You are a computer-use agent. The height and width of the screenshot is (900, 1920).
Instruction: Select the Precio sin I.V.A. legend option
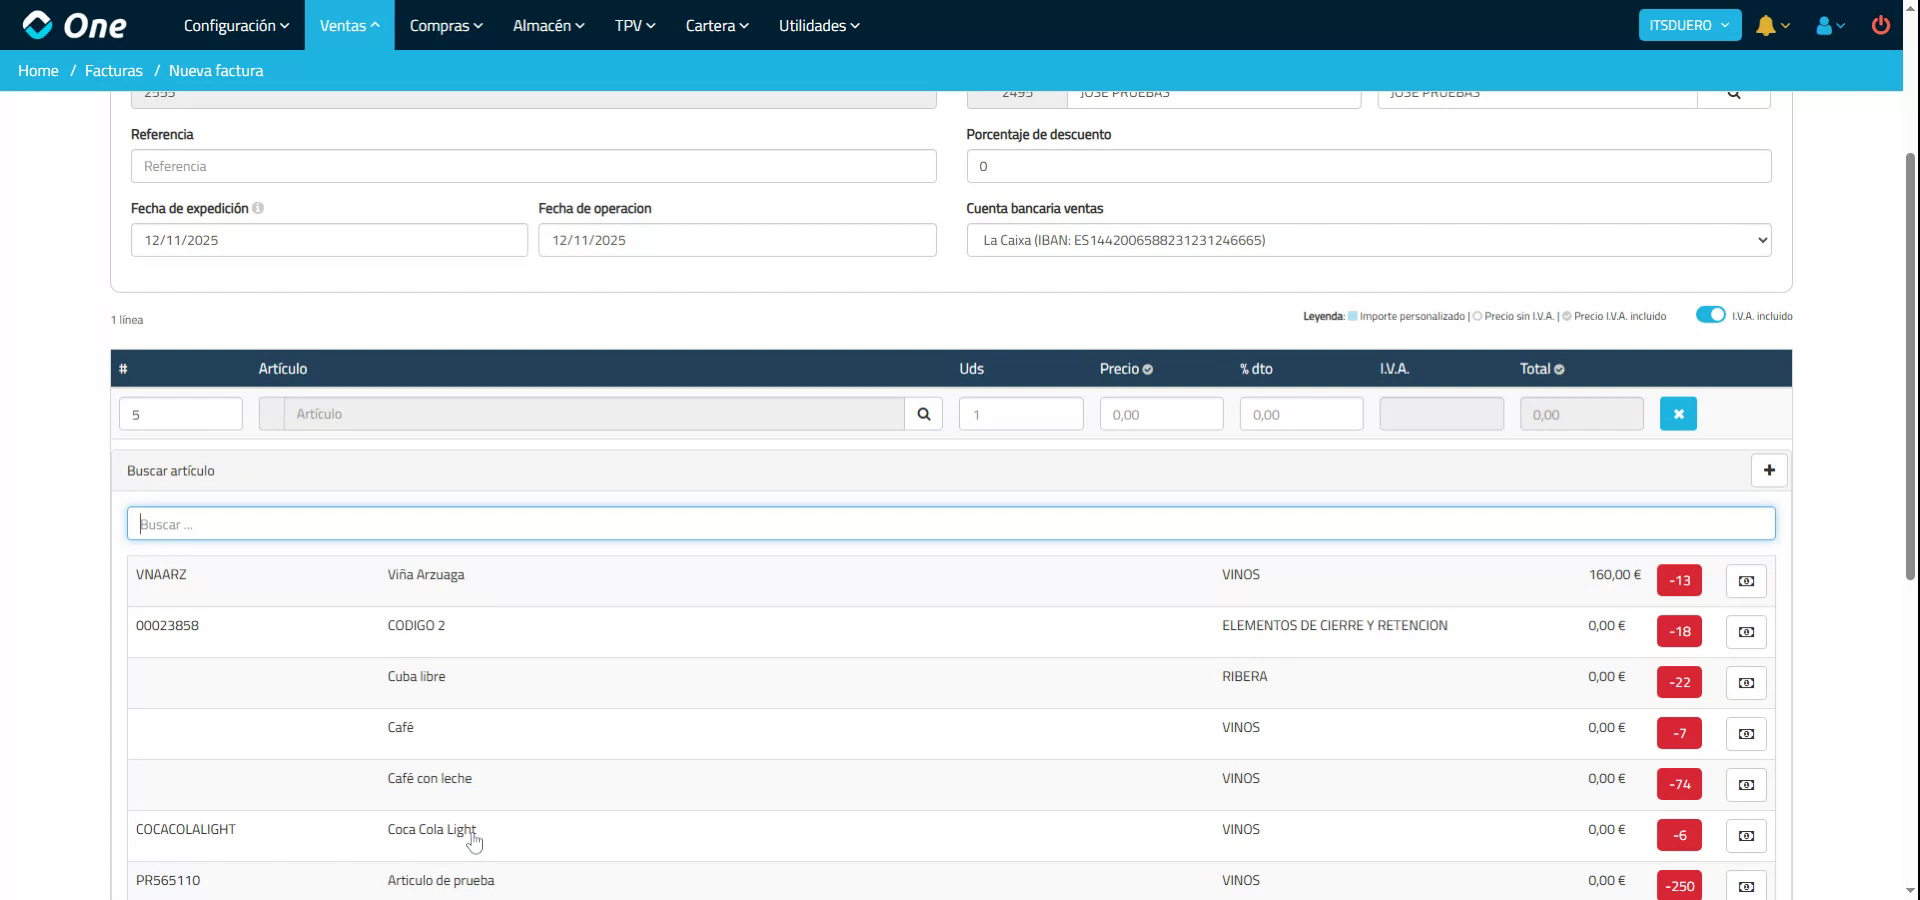pos(1477,316)
